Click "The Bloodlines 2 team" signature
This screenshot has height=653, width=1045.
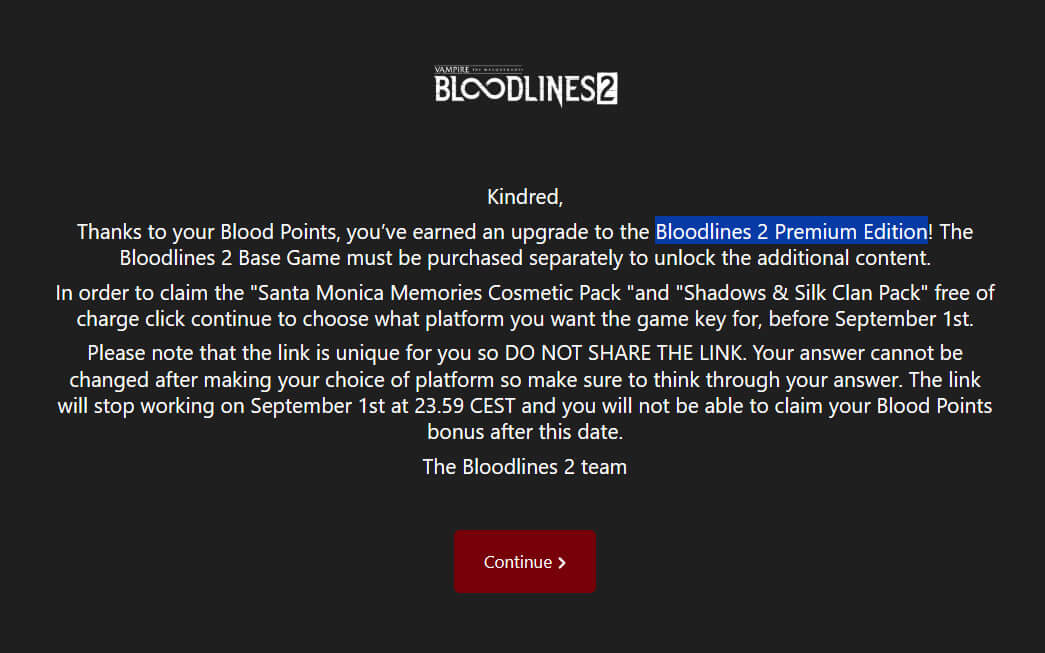[x=525, y=466]
